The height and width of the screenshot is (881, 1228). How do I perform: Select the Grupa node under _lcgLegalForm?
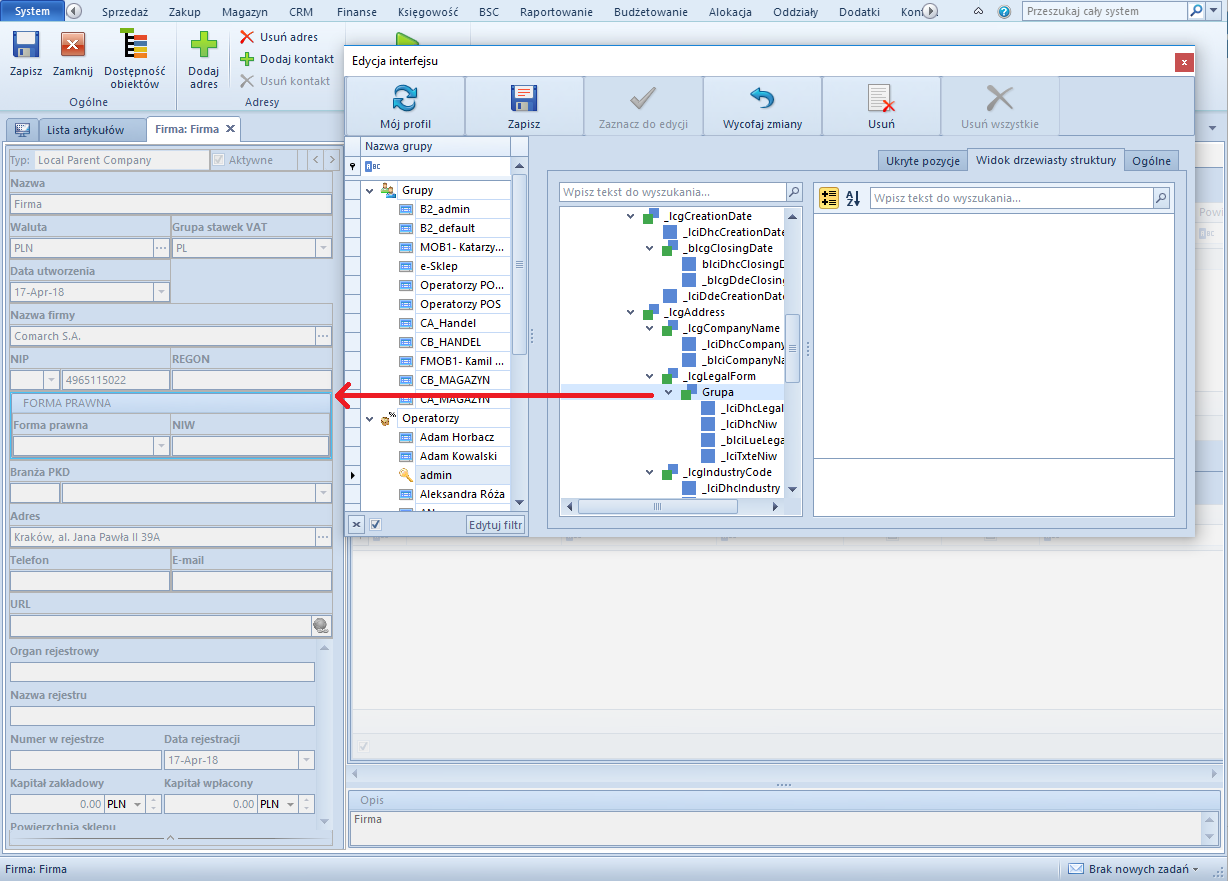pyautogui.click(x=717, y=392)
